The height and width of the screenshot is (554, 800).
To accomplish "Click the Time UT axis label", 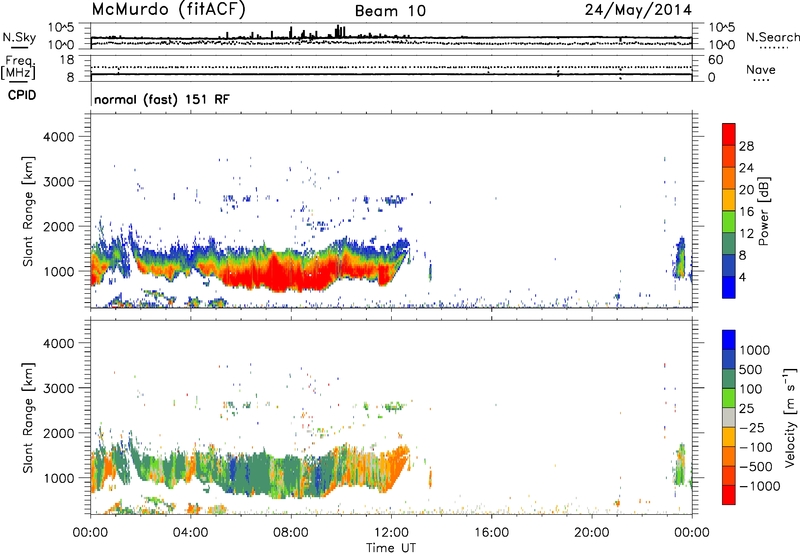I will tap(391, 548).
